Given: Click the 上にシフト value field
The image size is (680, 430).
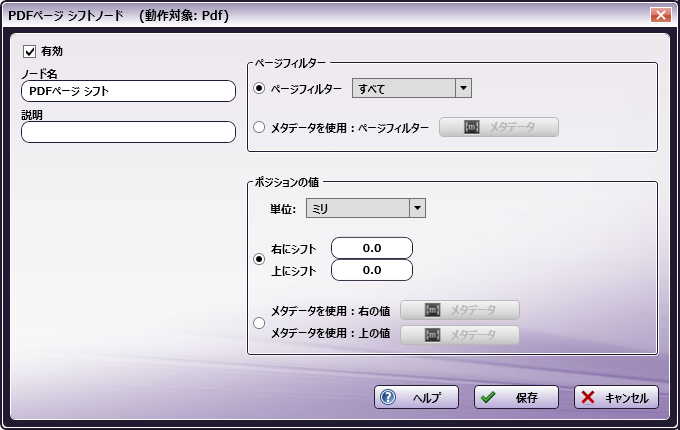Looking at the screenshot, I should pyautogui.click(x=372, y=270).
